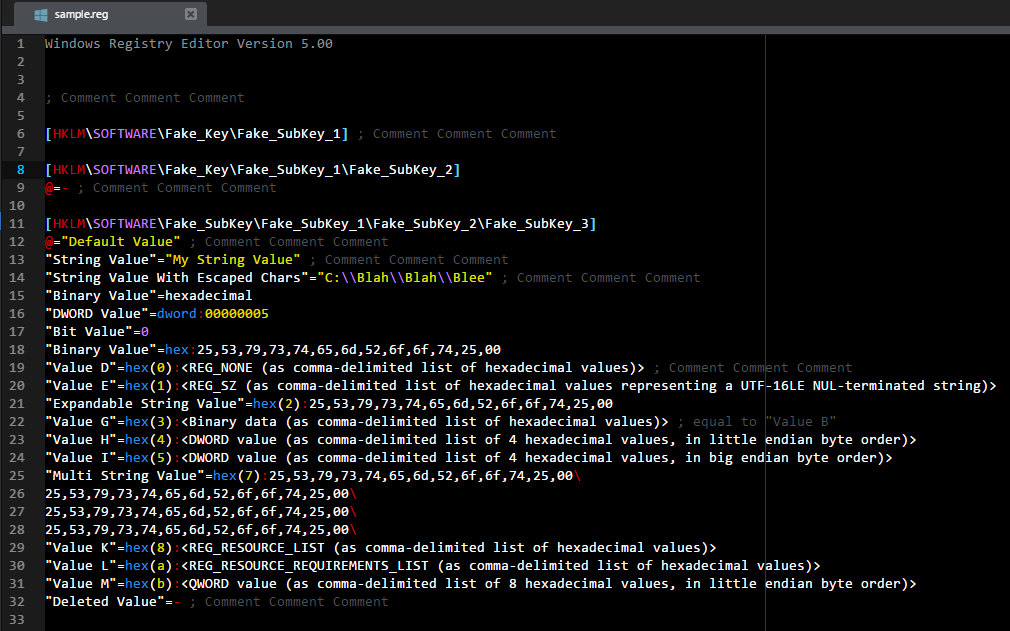1010x631 pixels.
Task: Place cursor in "Windows Registry Editor Version 5.00" header
Action: (188, 44)
